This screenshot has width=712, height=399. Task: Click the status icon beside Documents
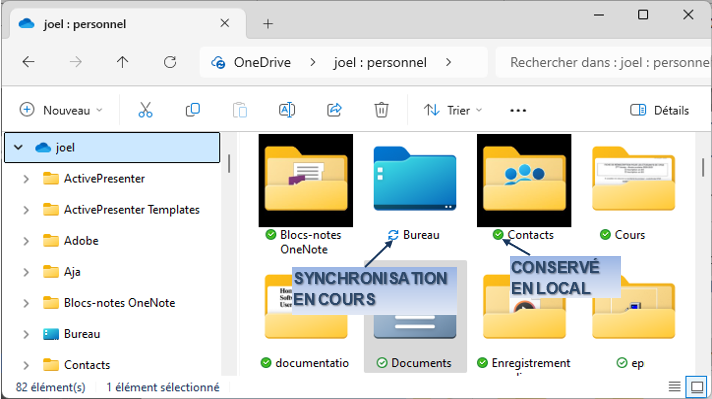(382, 363)
